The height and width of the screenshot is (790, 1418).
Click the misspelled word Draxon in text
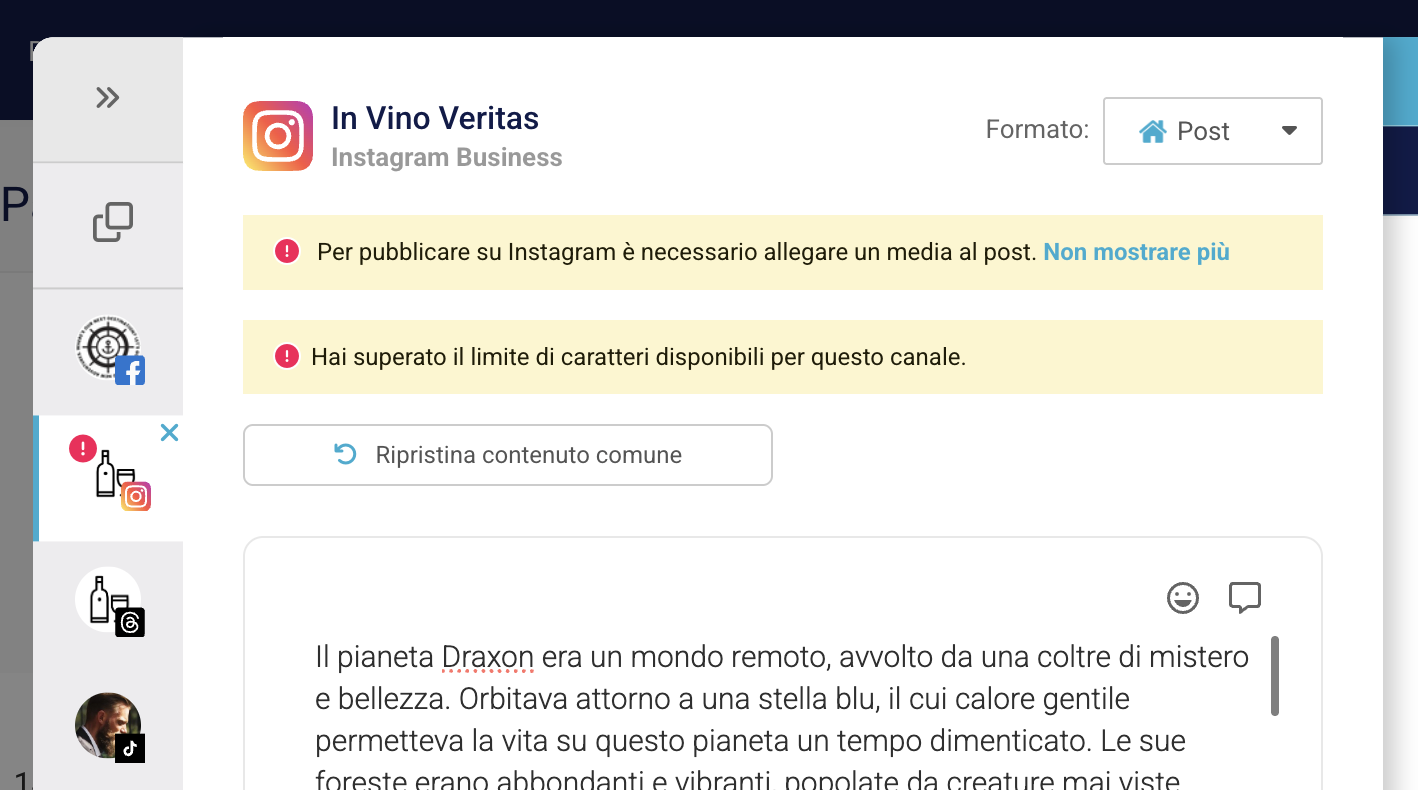tap(488, 657)
